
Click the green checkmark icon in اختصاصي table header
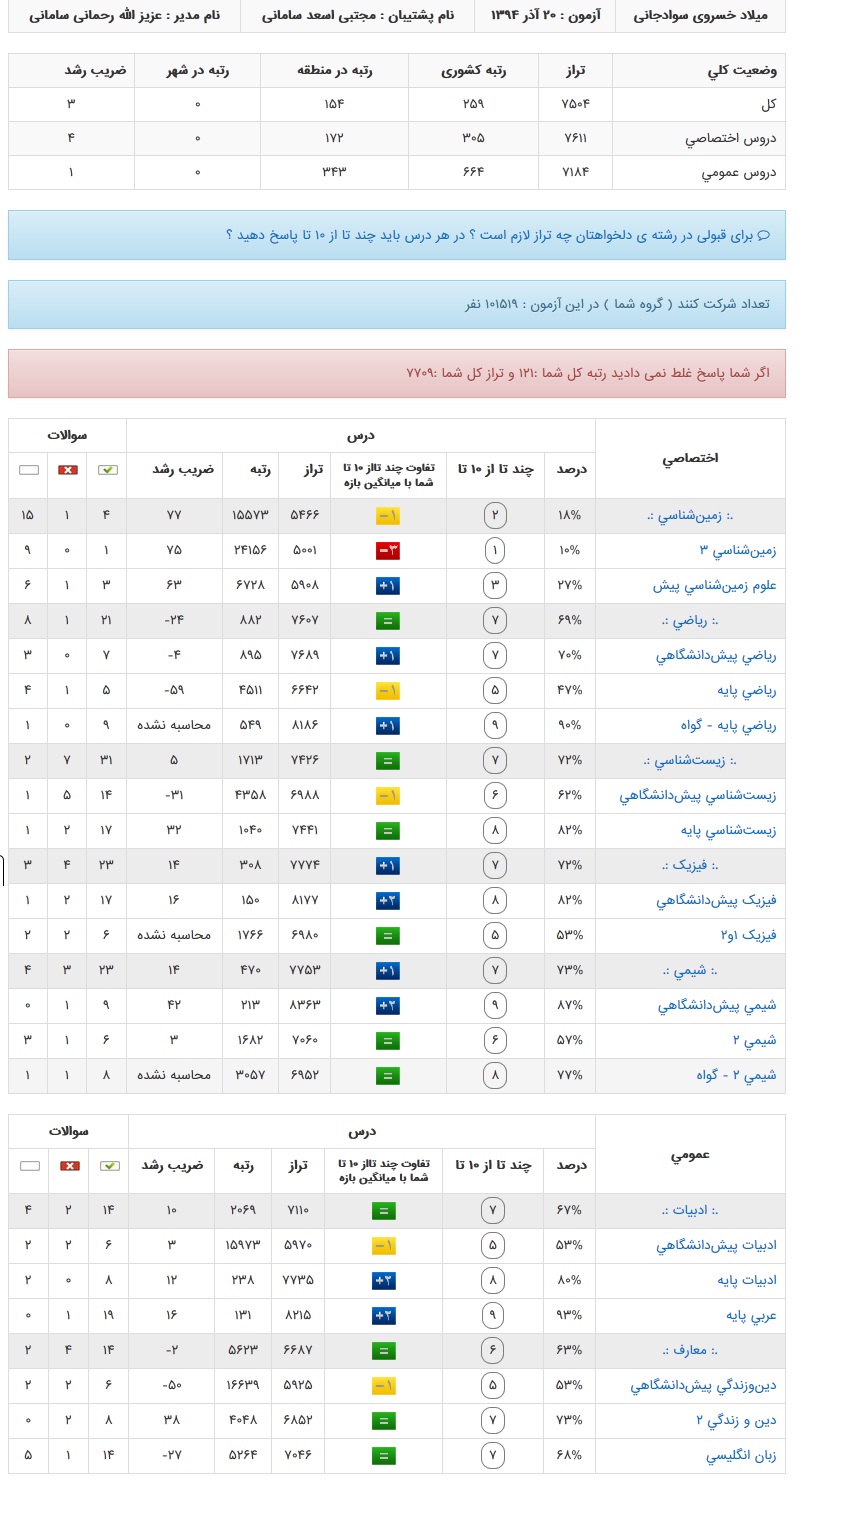[x=108, y=469]
